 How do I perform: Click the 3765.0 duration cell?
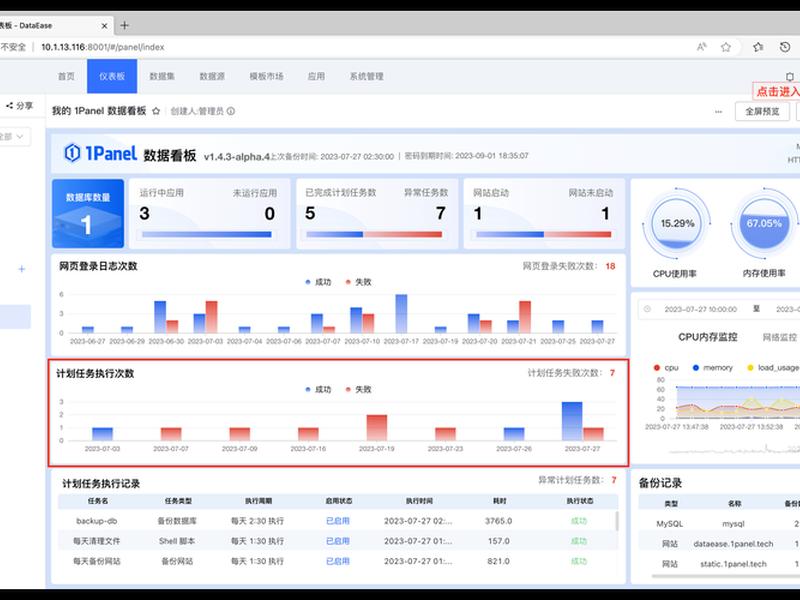click(498, 521)
